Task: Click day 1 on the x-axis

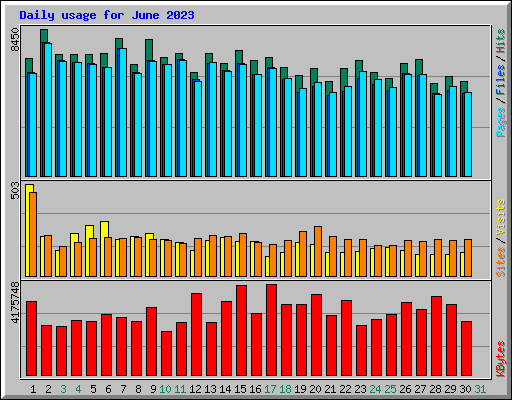Action: point(33,389)
